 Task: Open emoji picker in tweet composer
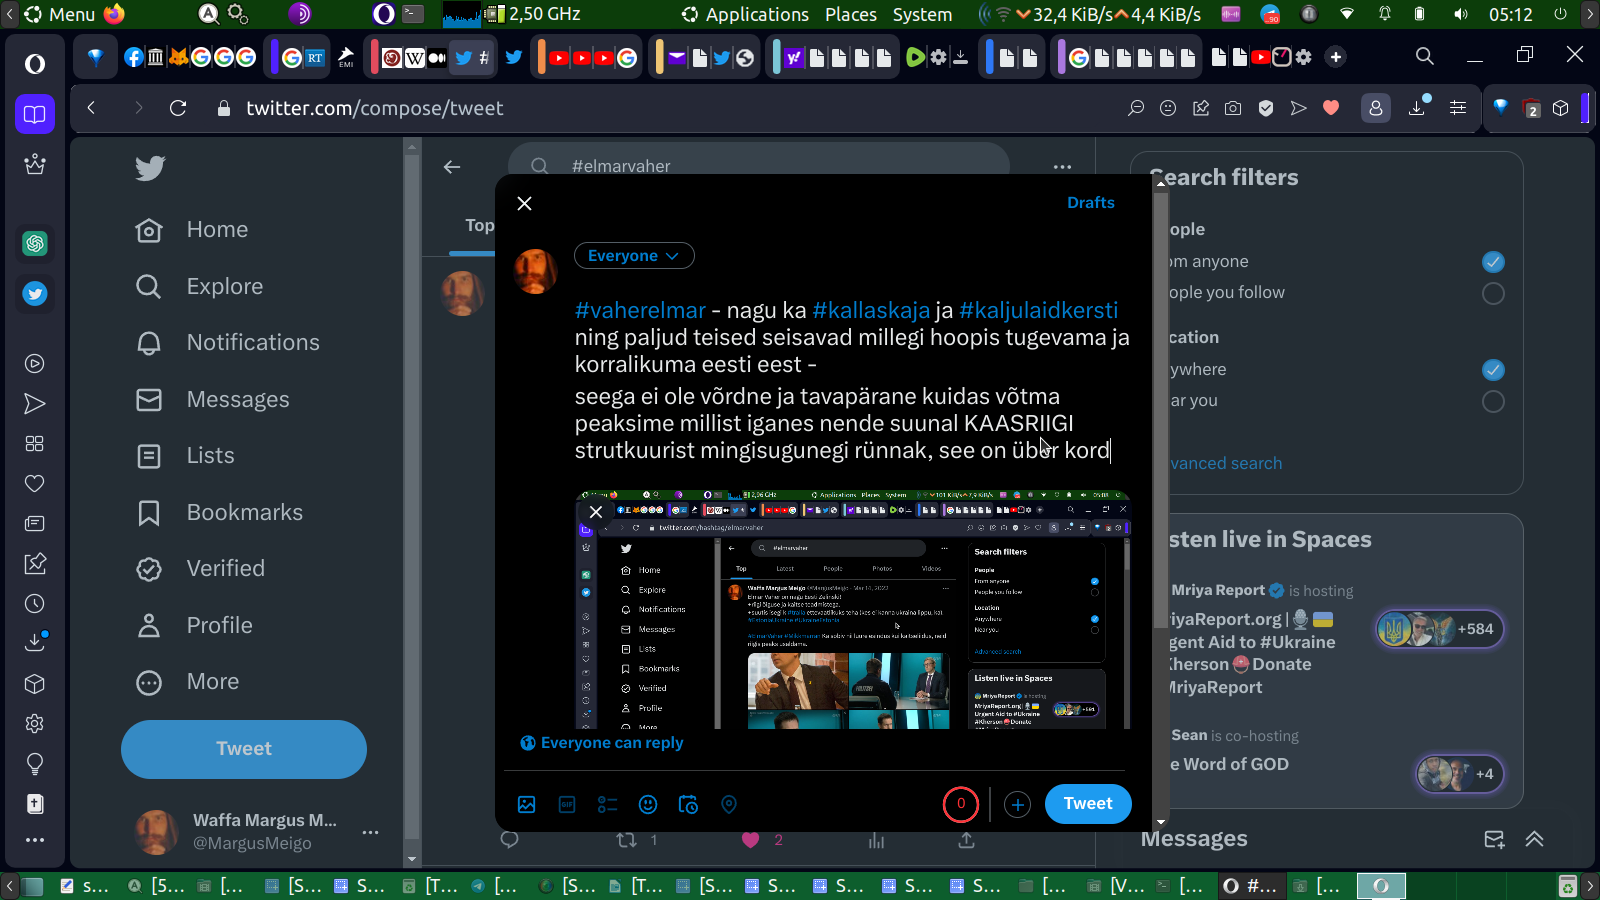648,804
